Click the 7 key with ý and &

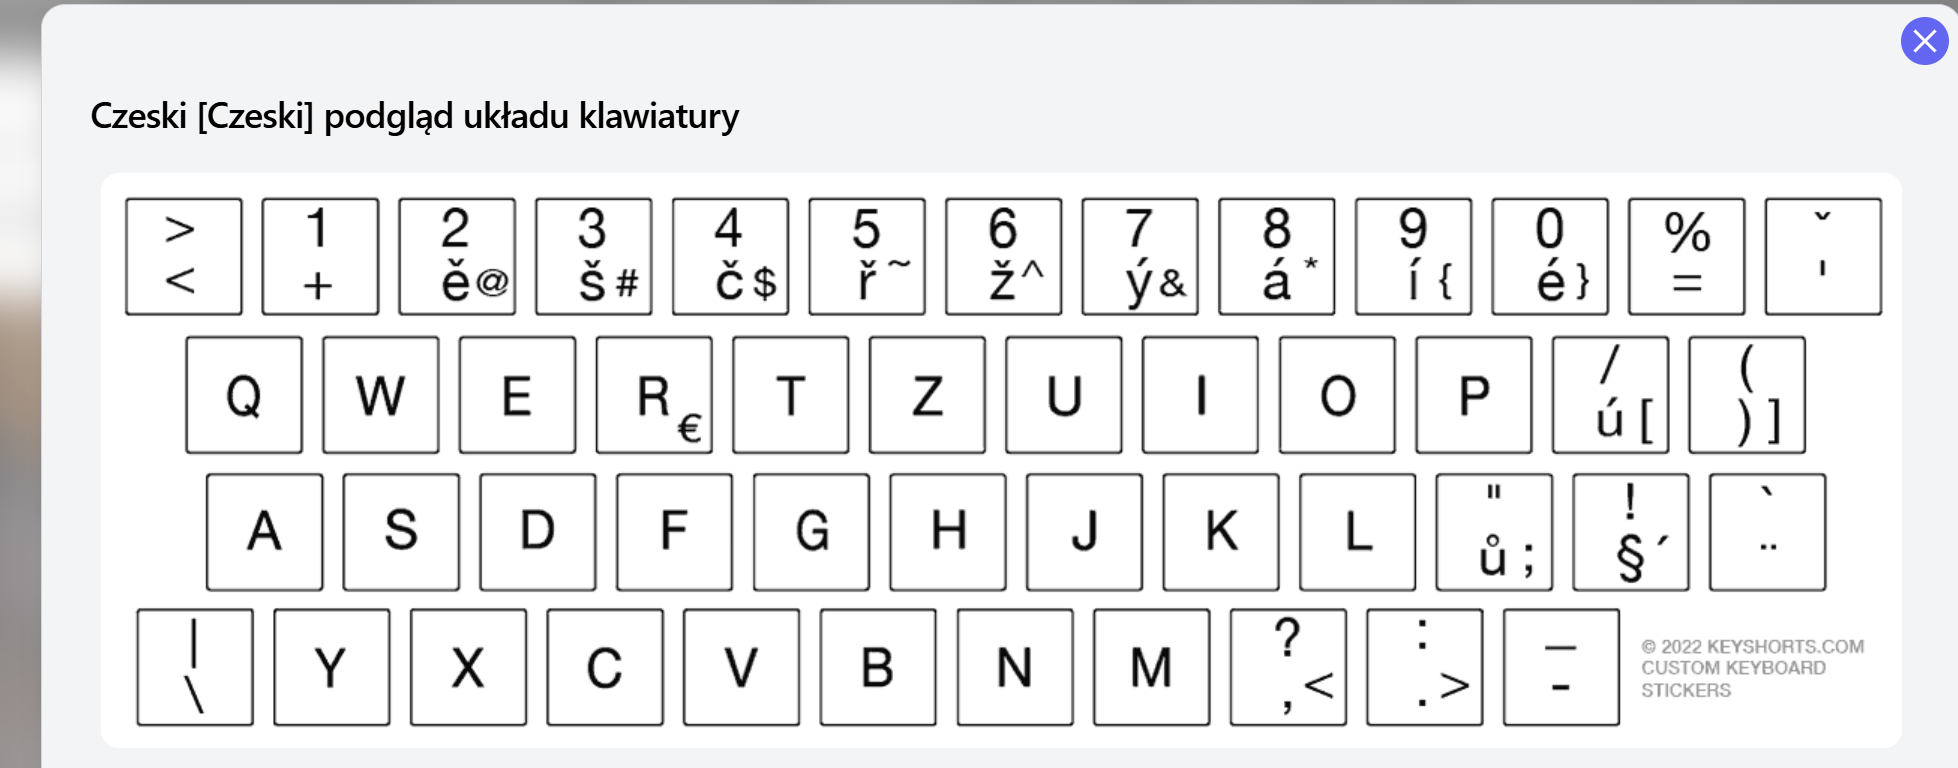point(1140,257)
